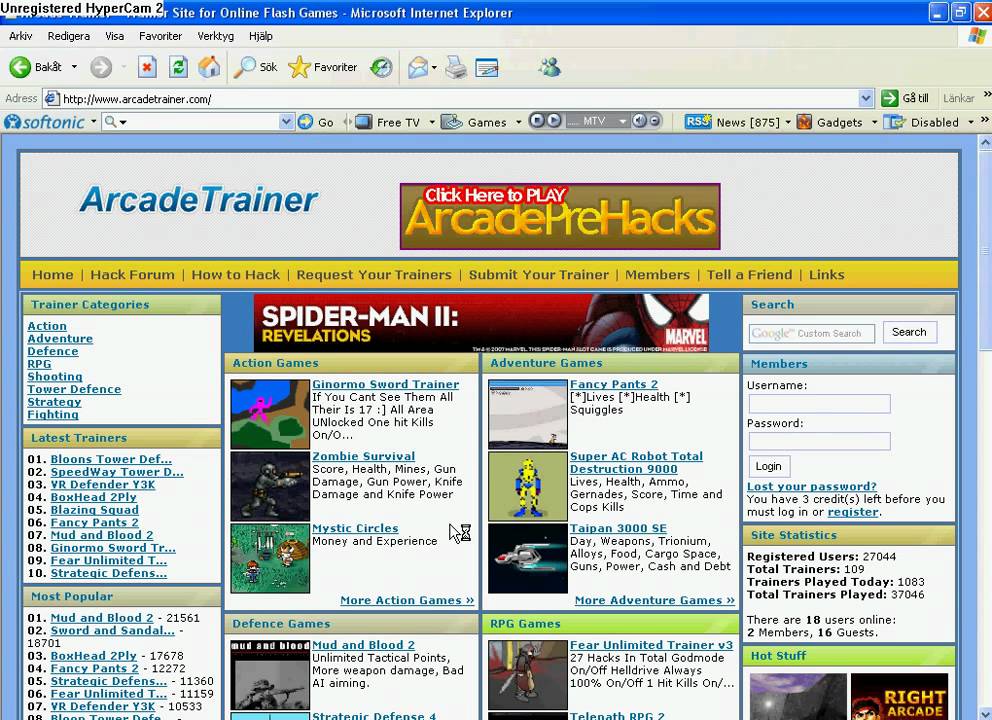The height and width of the screenshot is (720, 992).
Task: Open the MTV station dropdown
Action: [x=623, y=120]
